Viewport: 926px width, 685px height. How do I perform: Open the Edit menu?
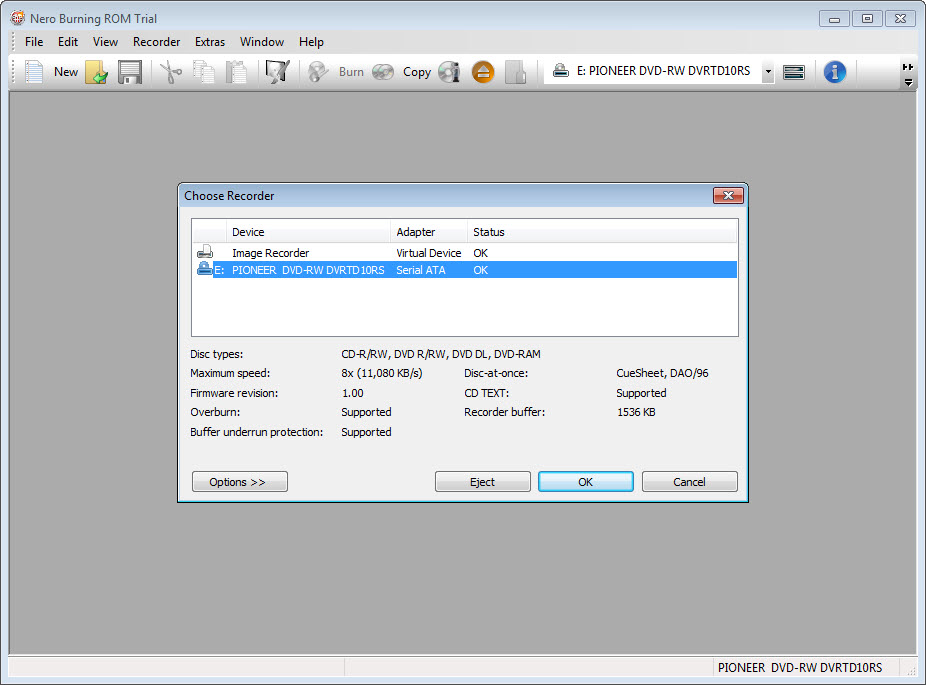pyautogui.click(x=68, y=42)
